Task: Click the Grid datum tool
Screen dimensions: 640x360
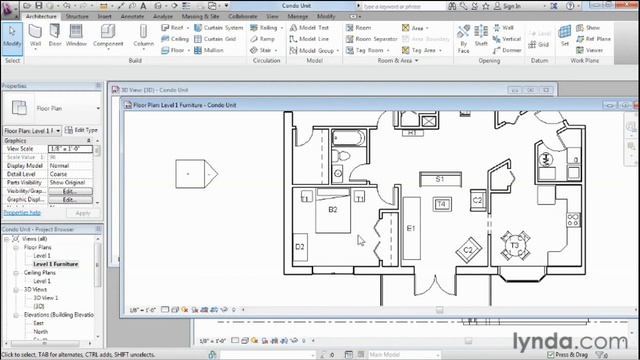Action: pyautogui.click(x=539, y=44)
